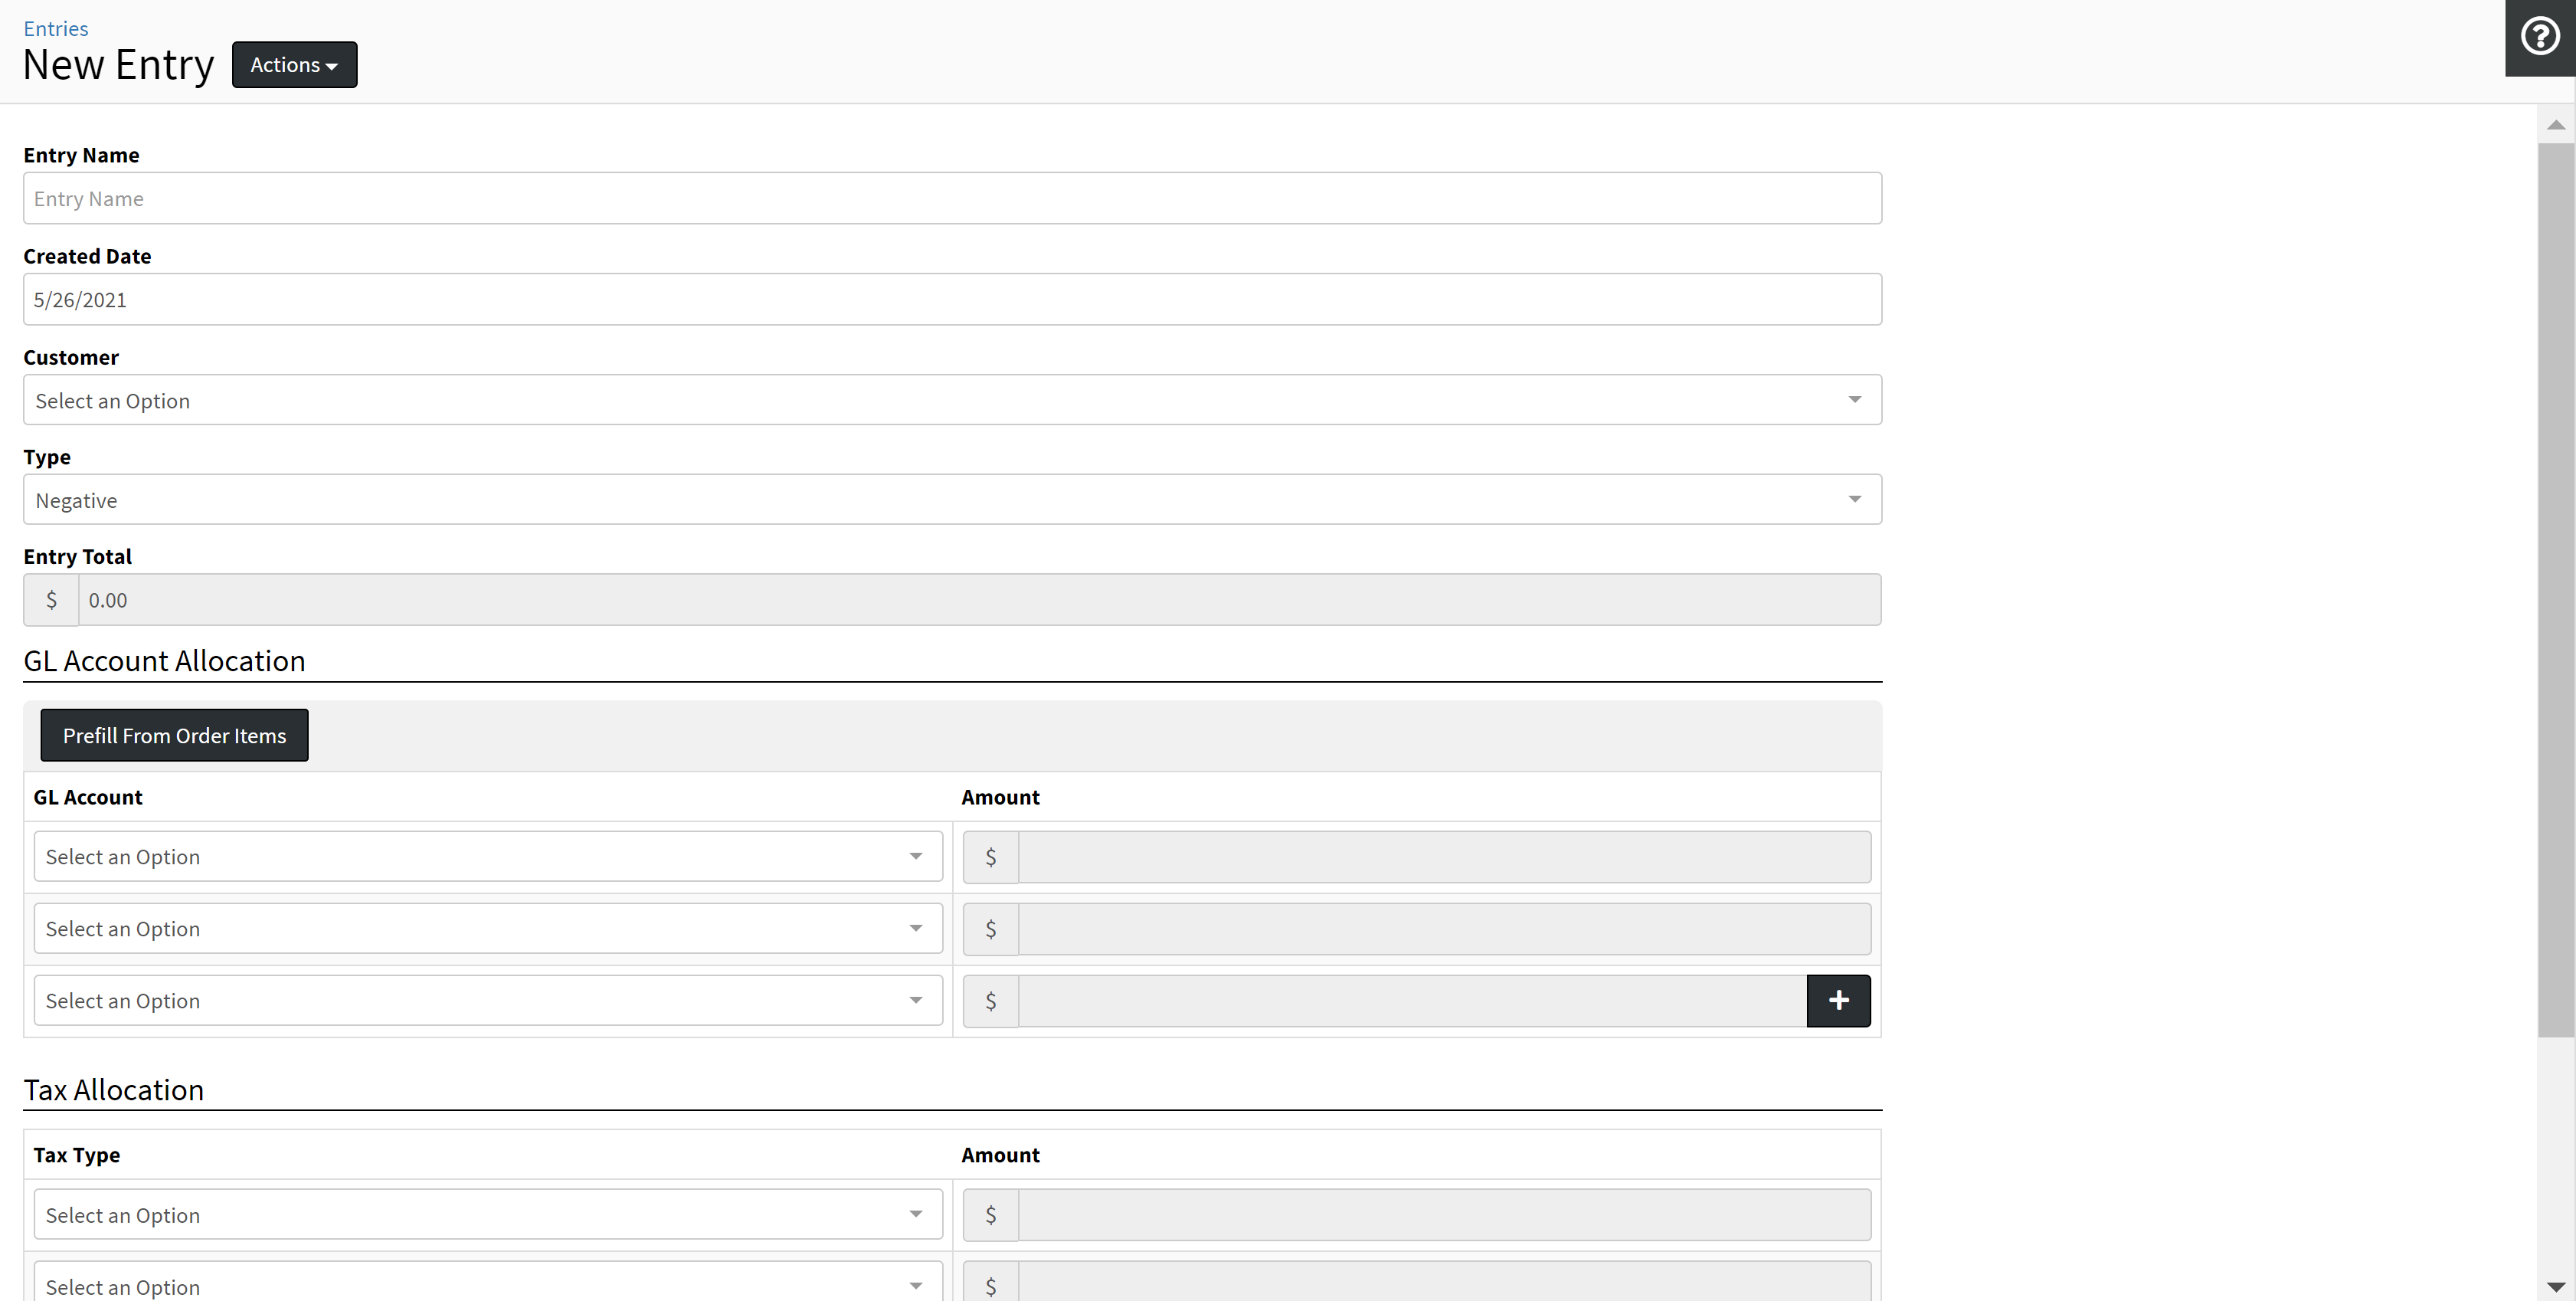The height and width of the screenshot is (1301, 2576).
Task: Click the Created Date field
Action: pyautogui.click(x=951, y=299)
